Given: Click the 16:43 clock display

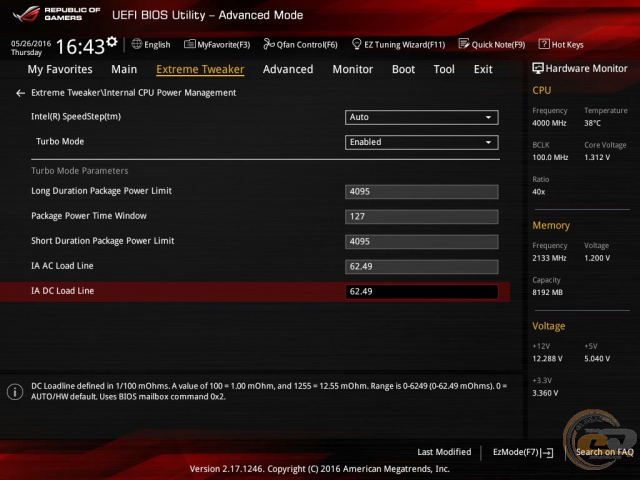Looking at the screenshot, I should pyautogui.click(x=80, y=47).
